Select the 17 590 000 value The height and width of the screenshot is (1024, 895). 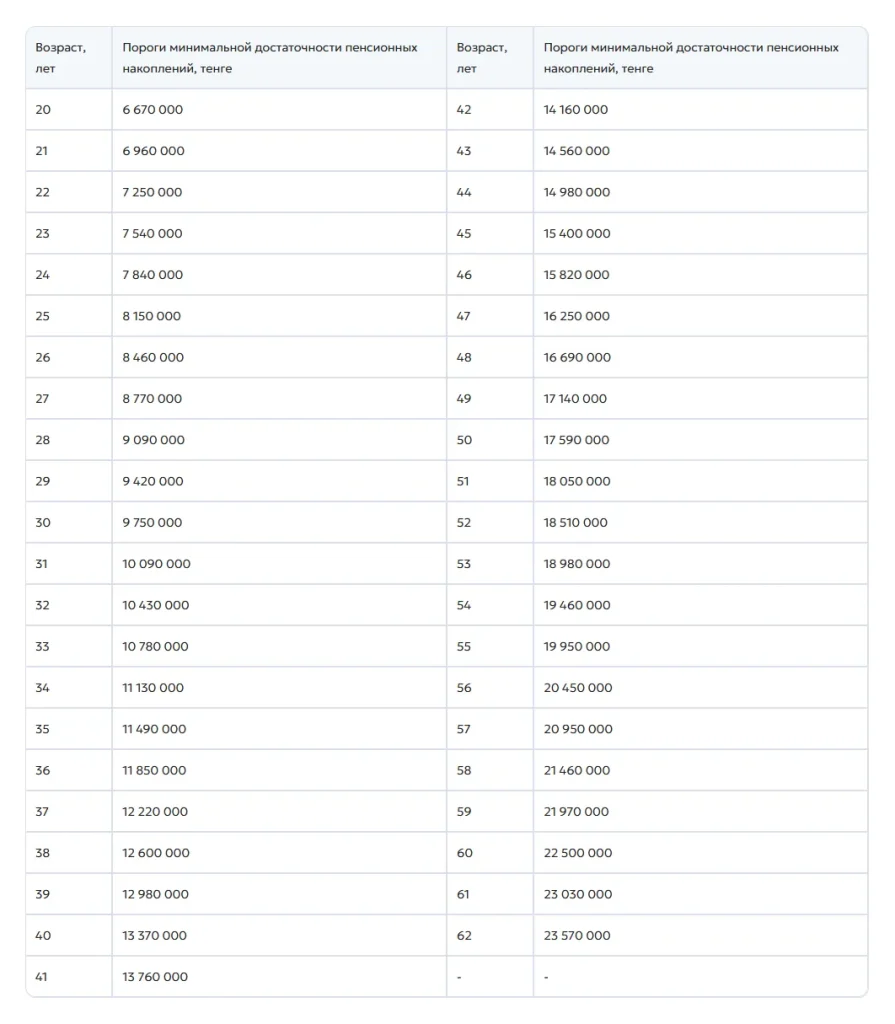pyautogui.click(x=700, y=440)
